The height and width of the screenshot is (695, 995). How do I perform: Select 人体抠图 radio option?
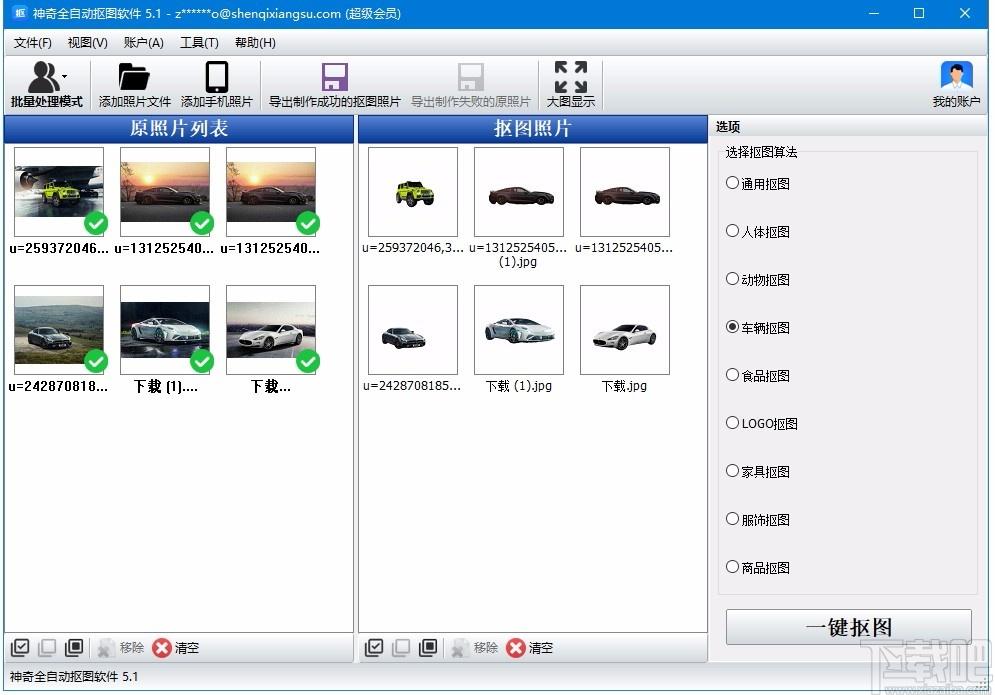732,231
